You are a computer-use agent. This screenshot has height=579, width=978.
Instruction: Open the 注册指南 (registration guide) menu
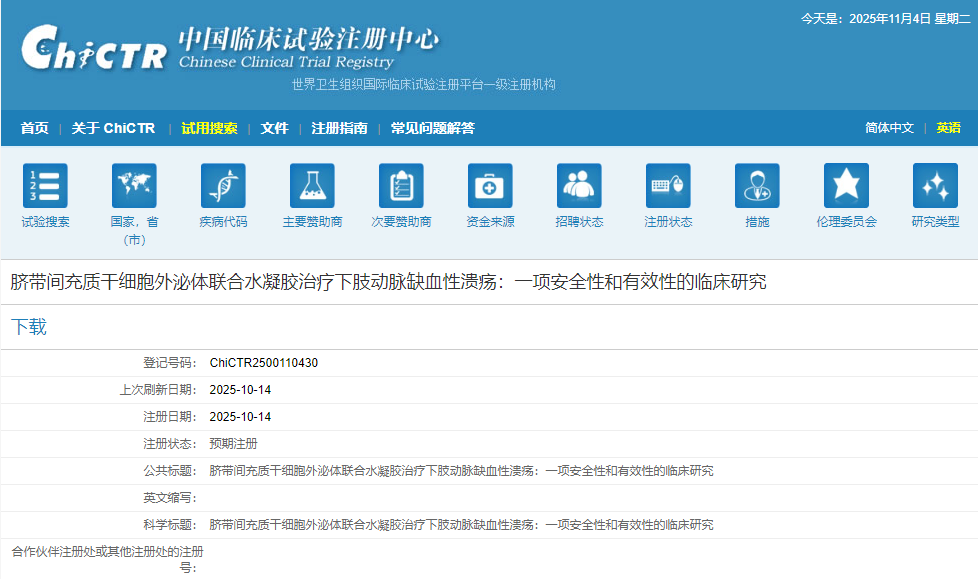339,128
